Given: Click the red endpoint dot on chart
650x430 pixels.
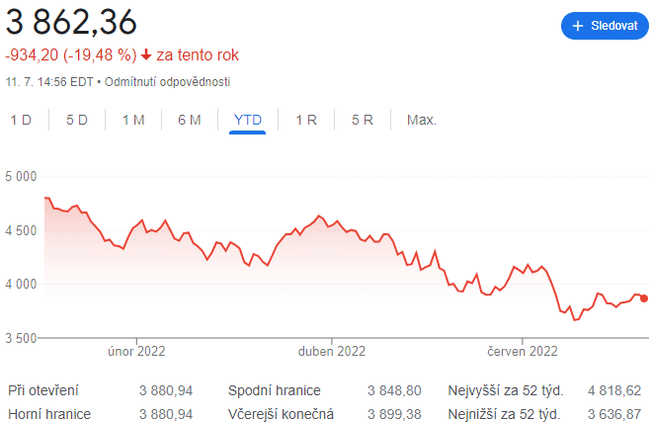Looking at the screenshot, I should pos(643,298).
